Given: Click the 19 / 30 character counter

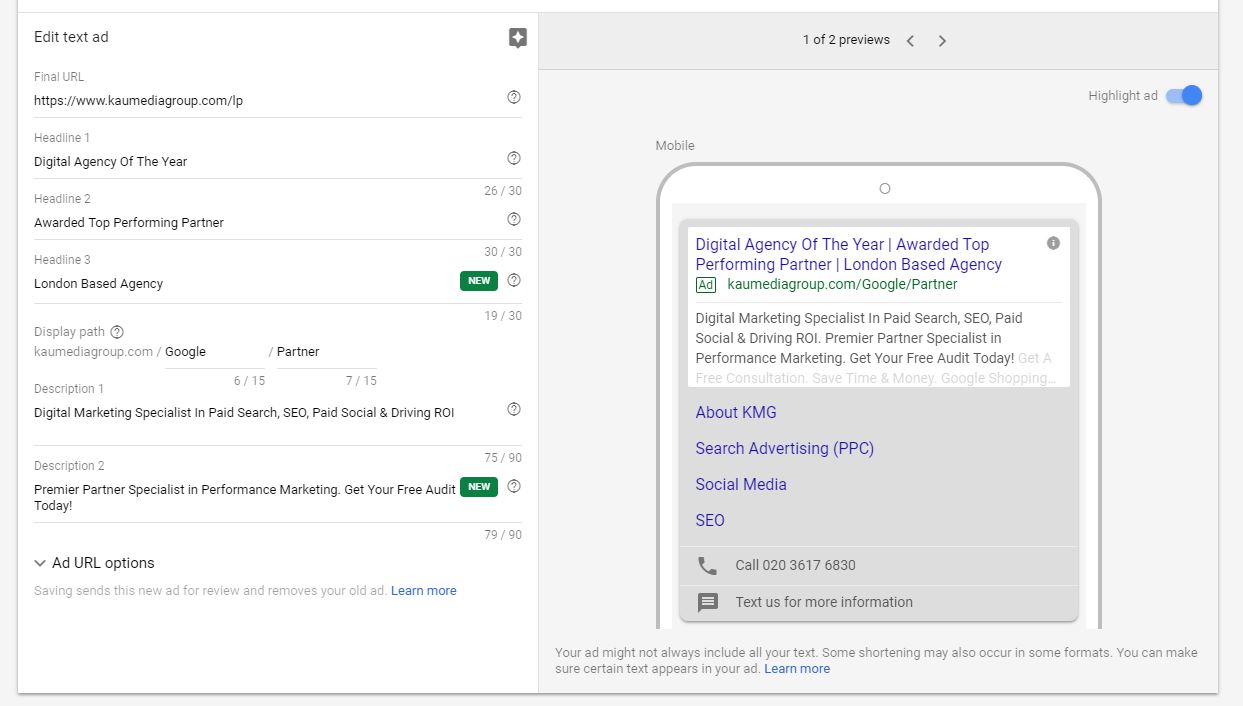Looking at the screenshot, I should pos(503,316).
